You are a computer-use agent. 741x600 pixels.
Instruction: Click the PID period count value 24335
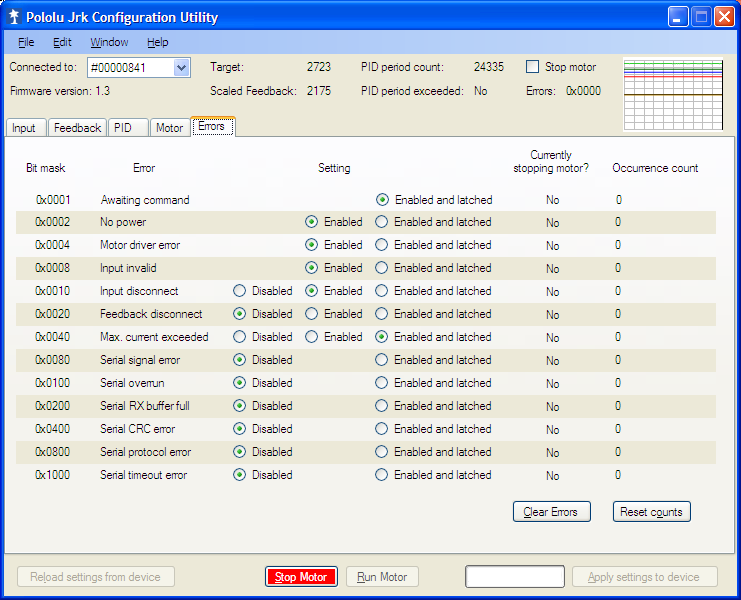pos(489,67)
